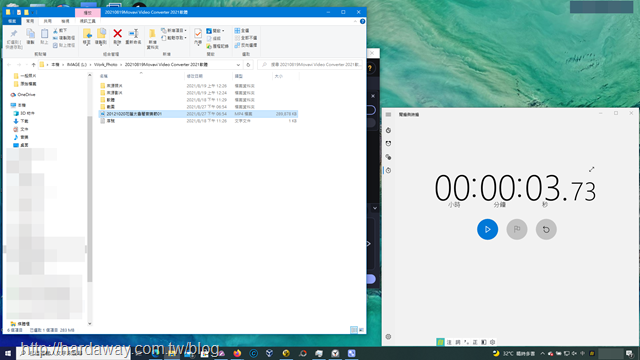Select the Stopwatch page in Clock sidebar
This screenshot has height=360, width=640.
point(388,170)
